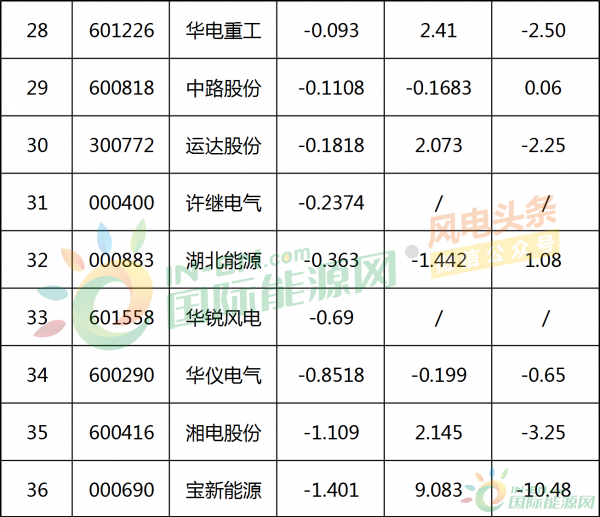This screenshot has width=600, height=517.
Task: Select value 2.41 in 华电重工 row
Action: tap(438, 31)
